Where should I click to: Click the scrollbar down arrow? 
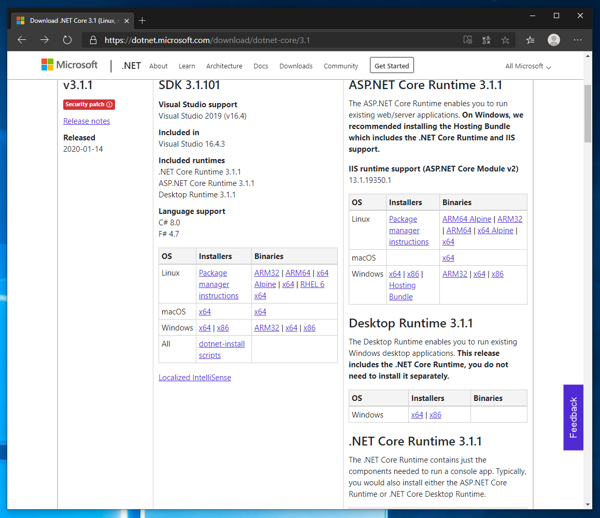[588, 504]
